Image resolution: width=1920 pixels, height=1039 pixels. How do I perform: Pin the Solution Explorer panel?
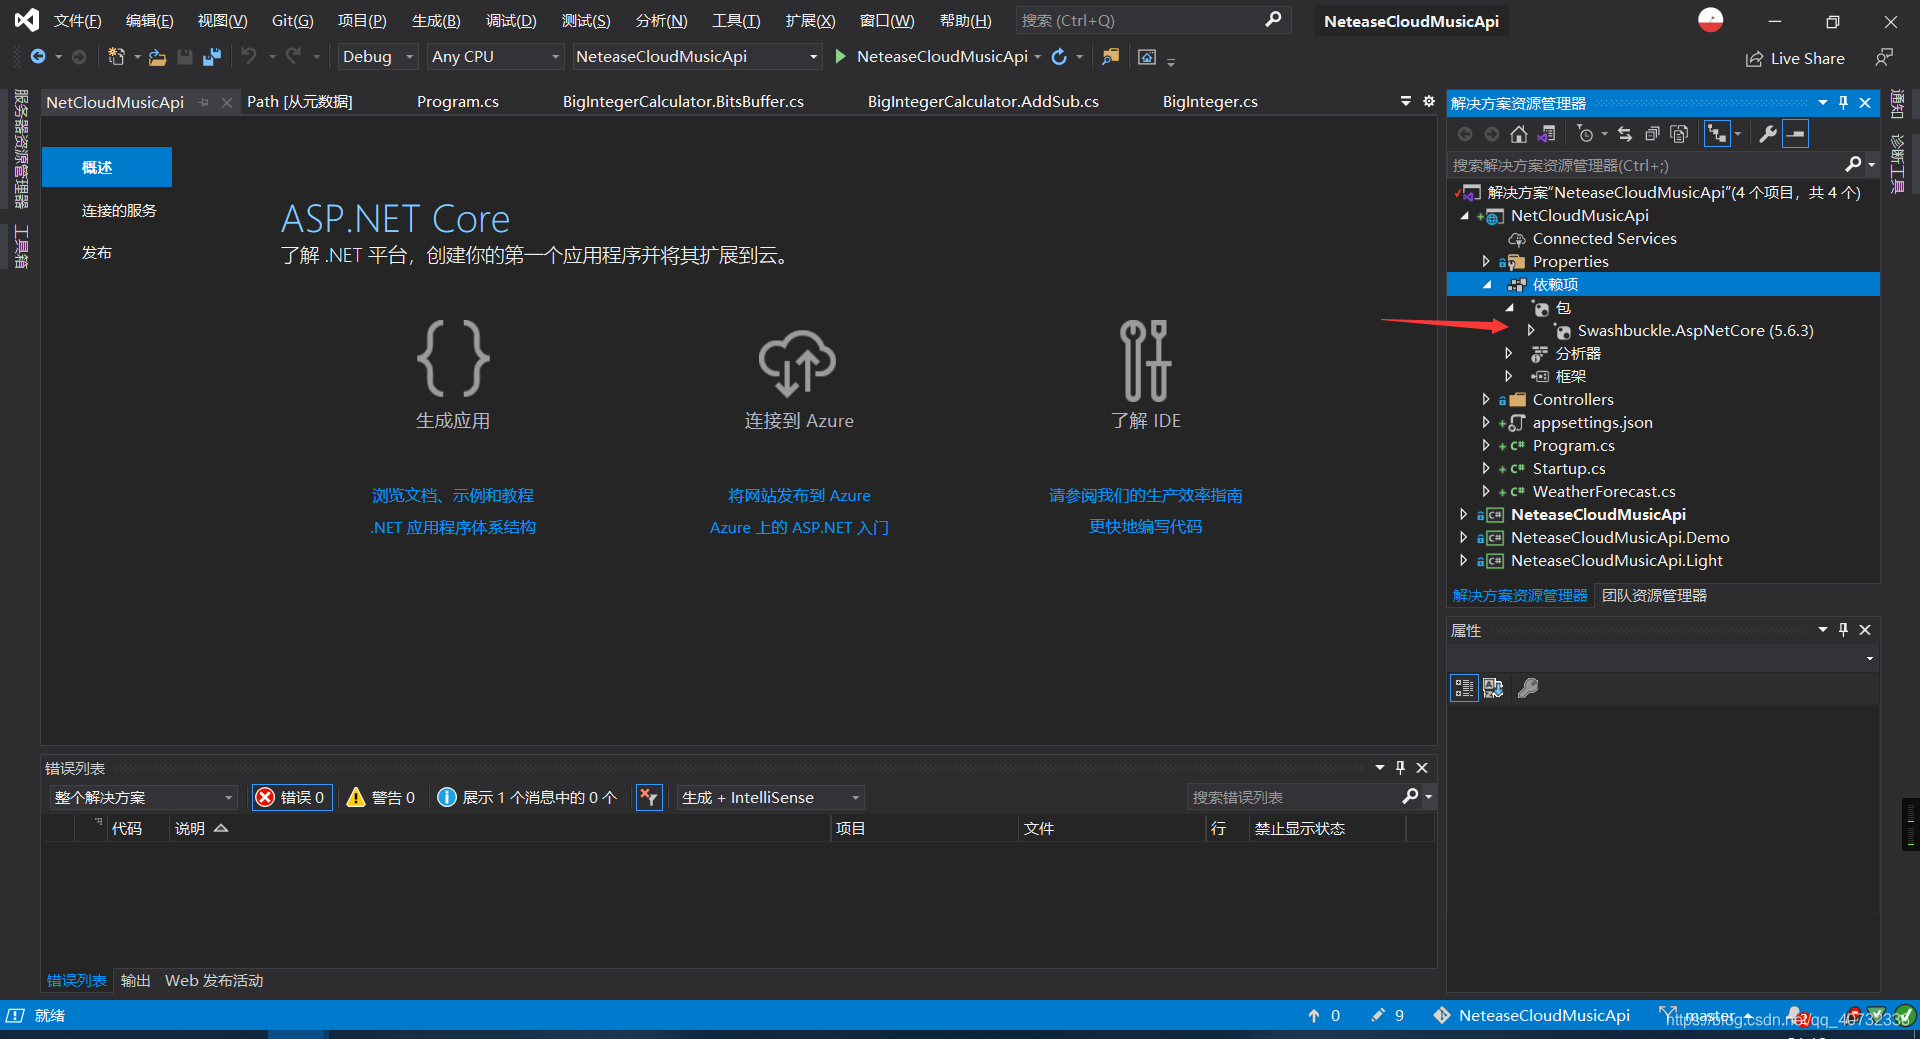(x=1843, y=103)
